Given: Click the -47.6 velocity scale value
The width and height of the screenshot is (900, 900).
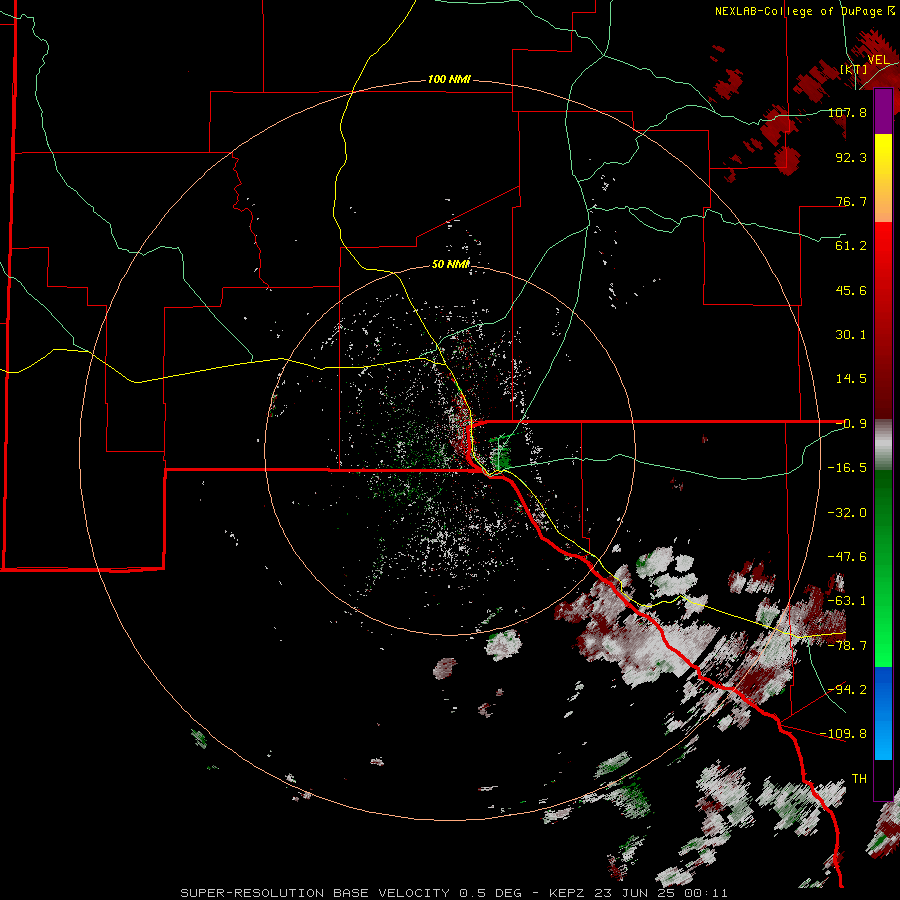Looking at the screenshot, I should pos(847,557).
